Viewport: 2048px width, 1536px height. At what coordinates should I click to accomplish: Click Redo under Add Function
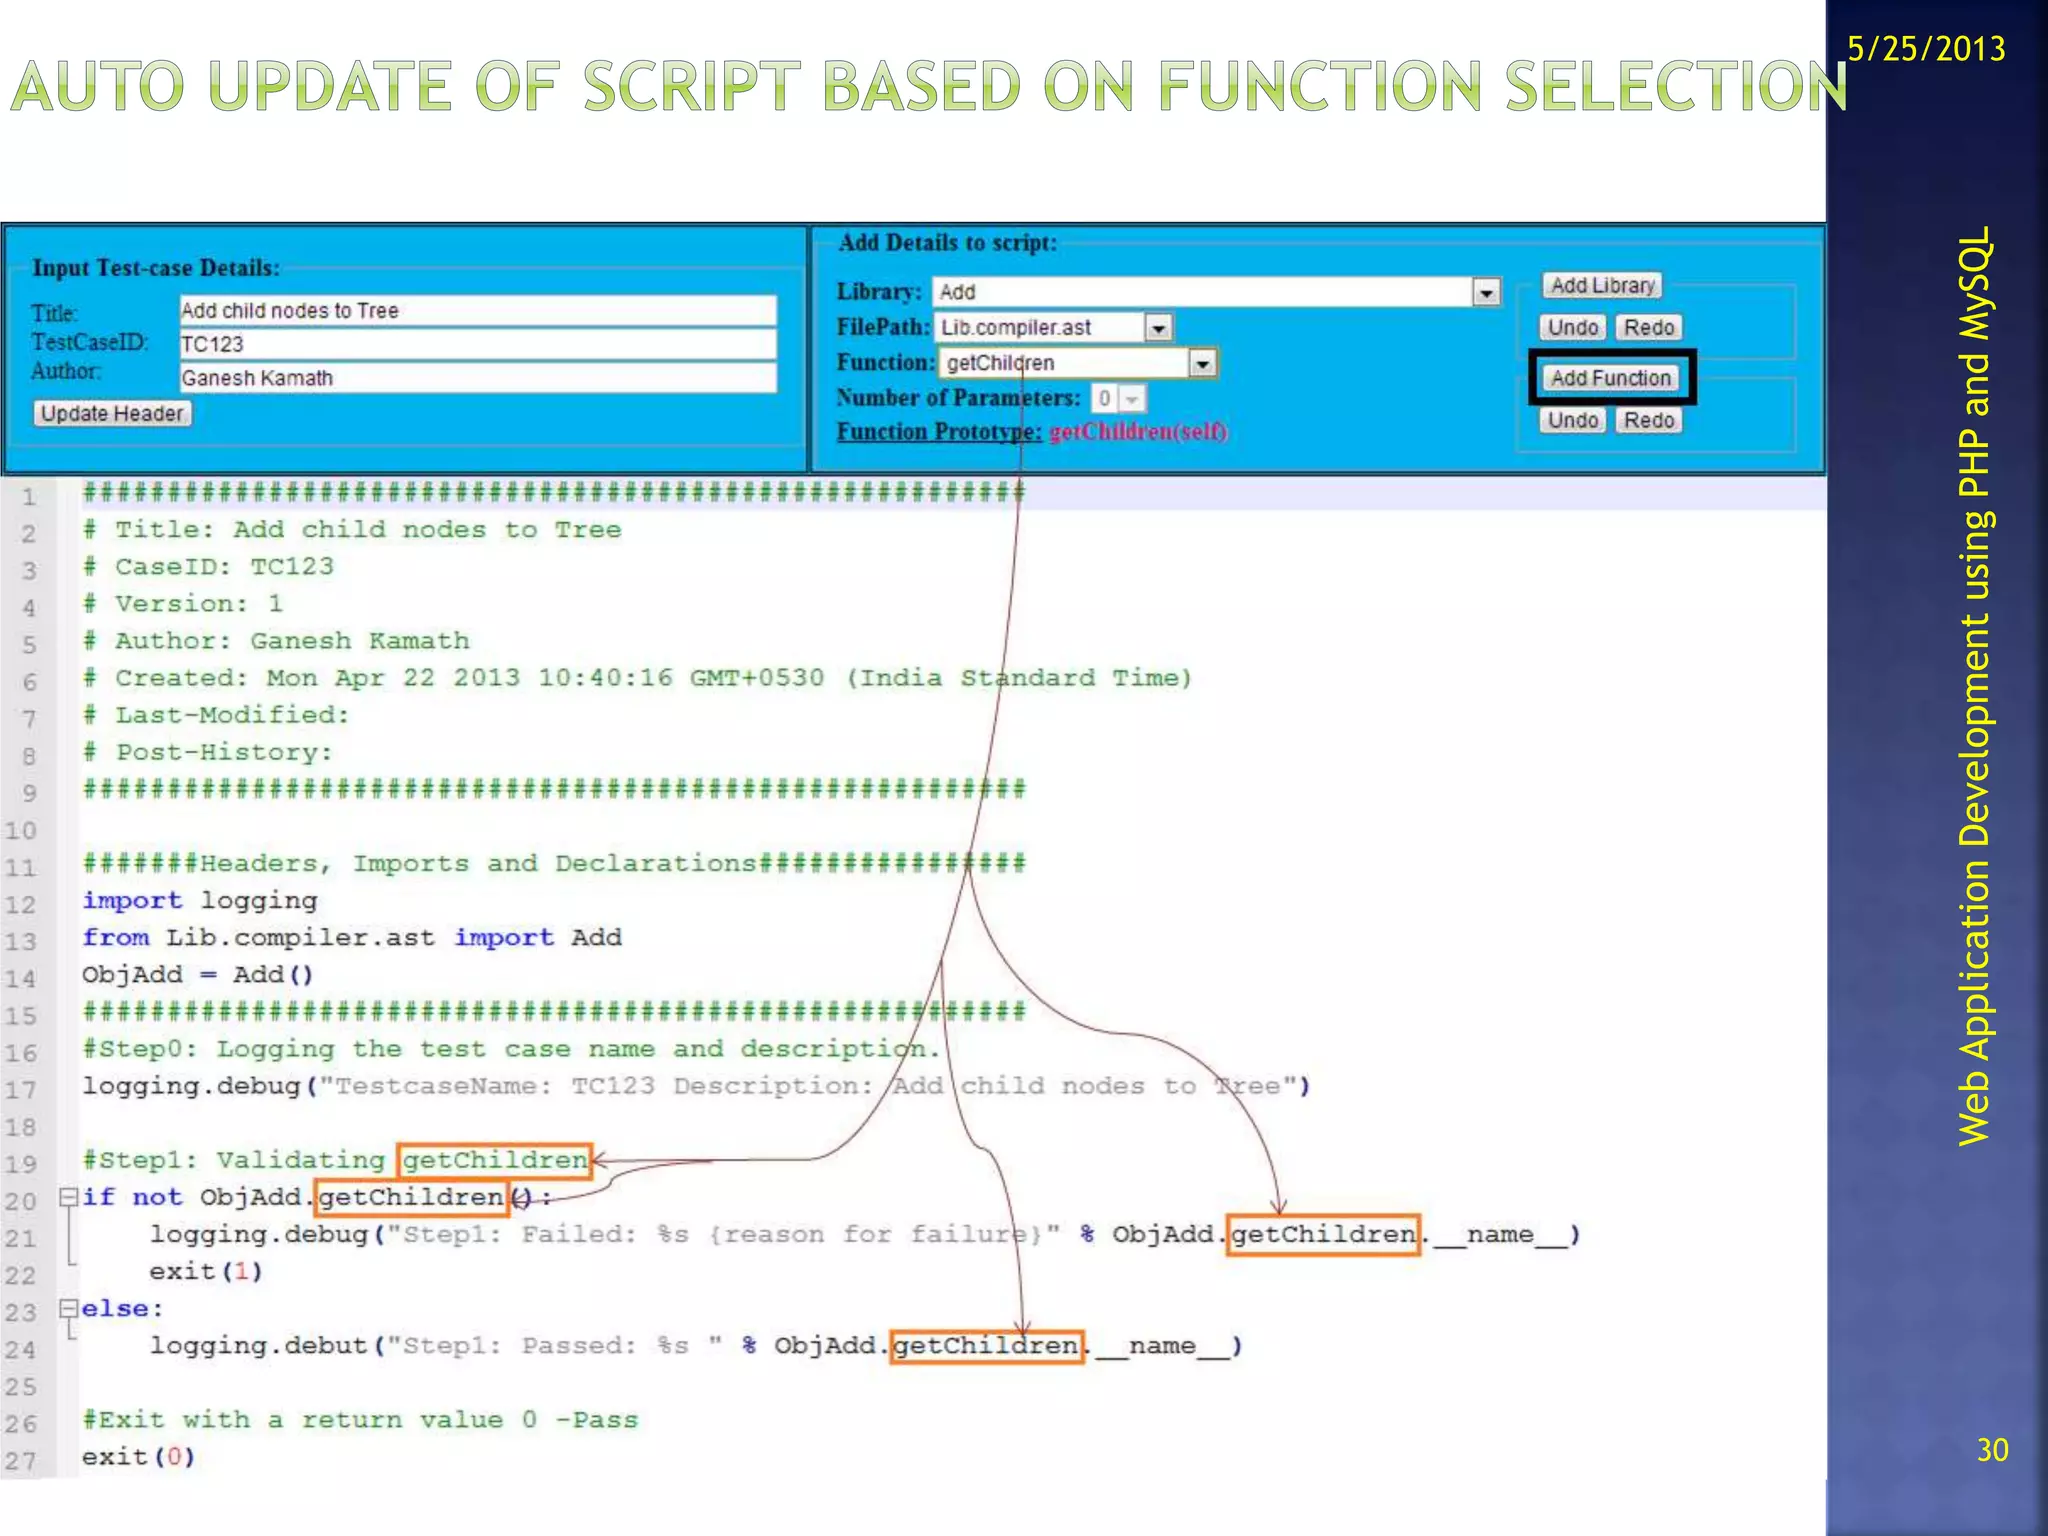[x=1648, y=420]
